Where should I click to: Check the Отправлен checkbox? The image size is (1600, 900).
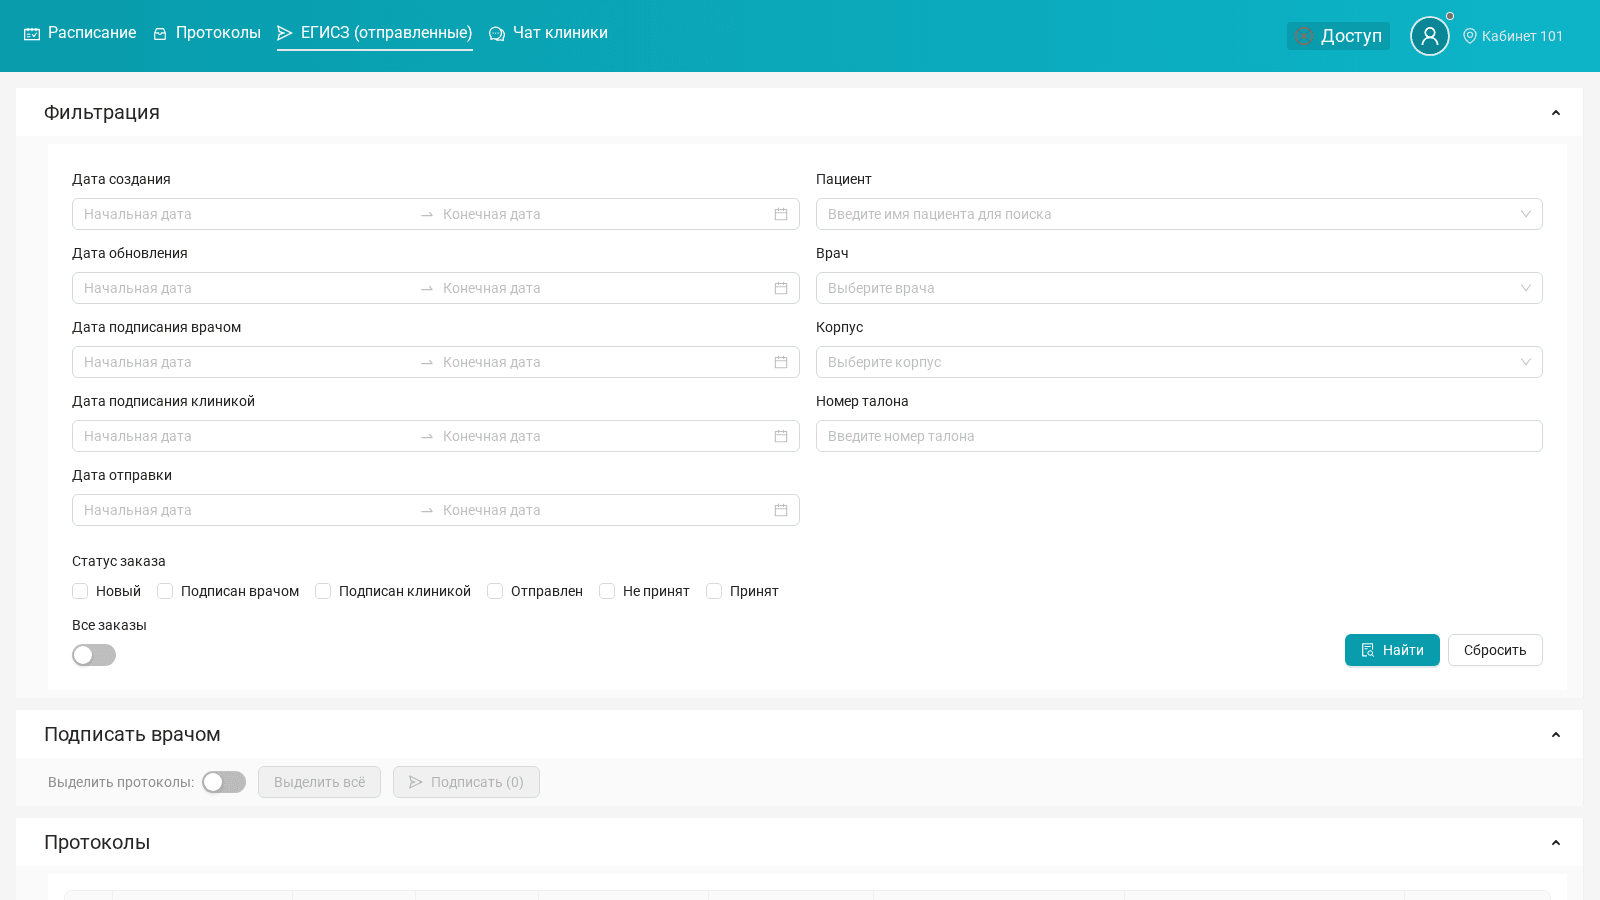pos(495,591)
